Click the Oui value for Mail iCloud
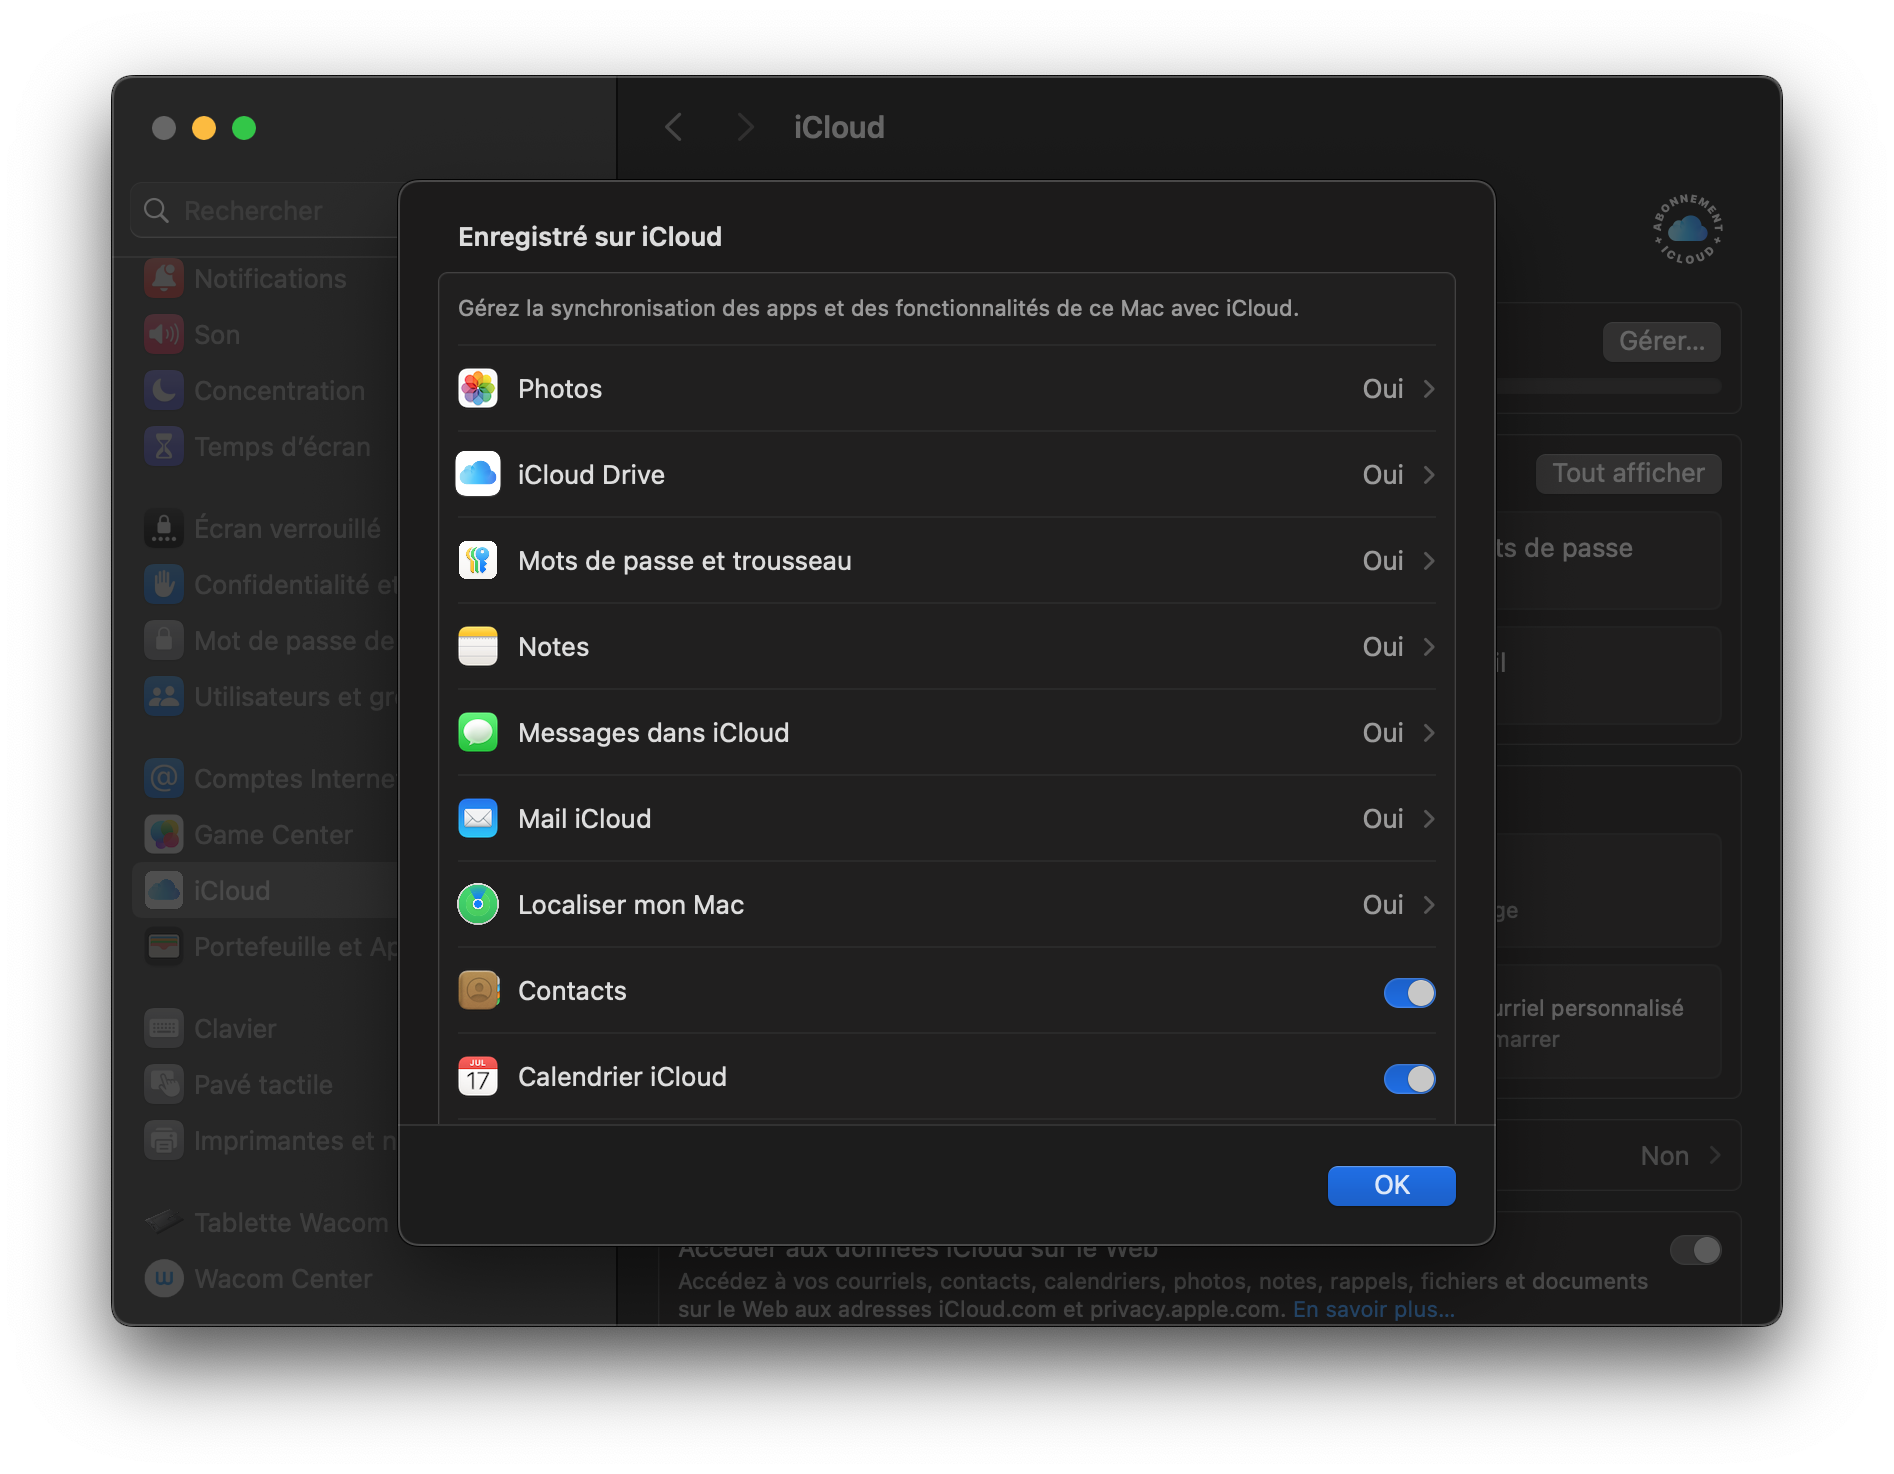This screenshot has height=1474, width=1894. [x=1383, y=819]
